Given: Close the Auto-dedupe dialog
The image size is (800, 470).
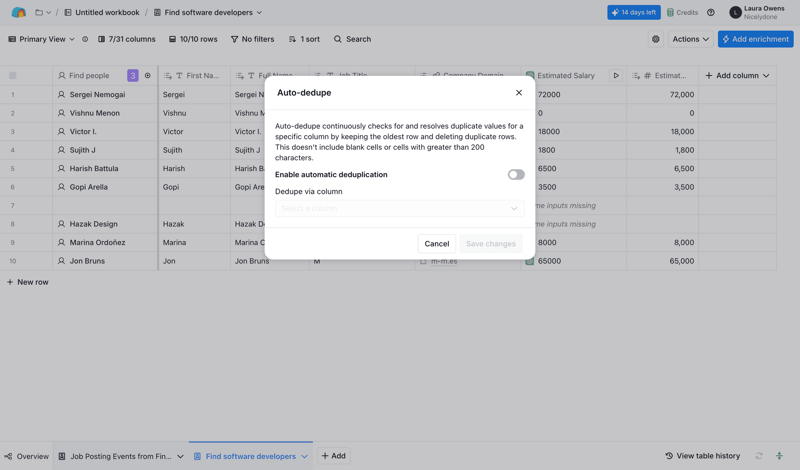Looking at the screenshot, I should point(519,92).
